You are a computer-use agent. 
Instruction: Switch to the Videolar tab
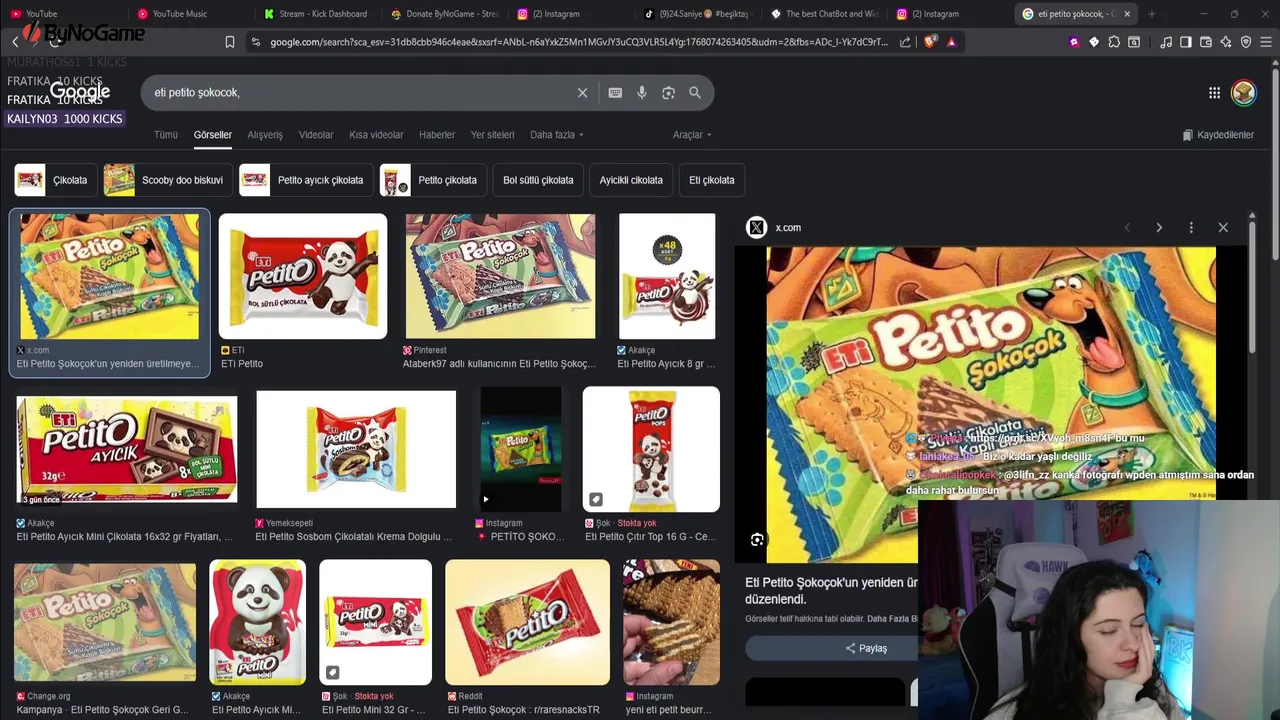[x=316, y=135]
